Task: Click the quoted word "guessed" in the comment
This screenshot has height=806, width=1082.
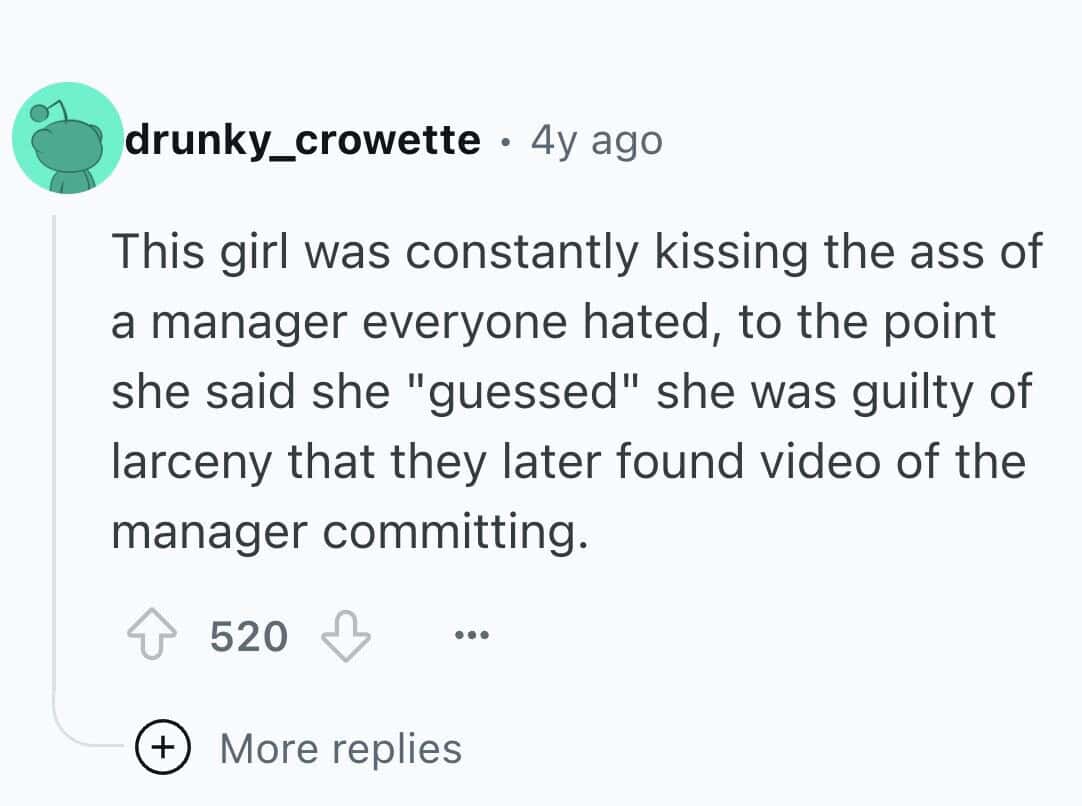Action: pos(539,393)
